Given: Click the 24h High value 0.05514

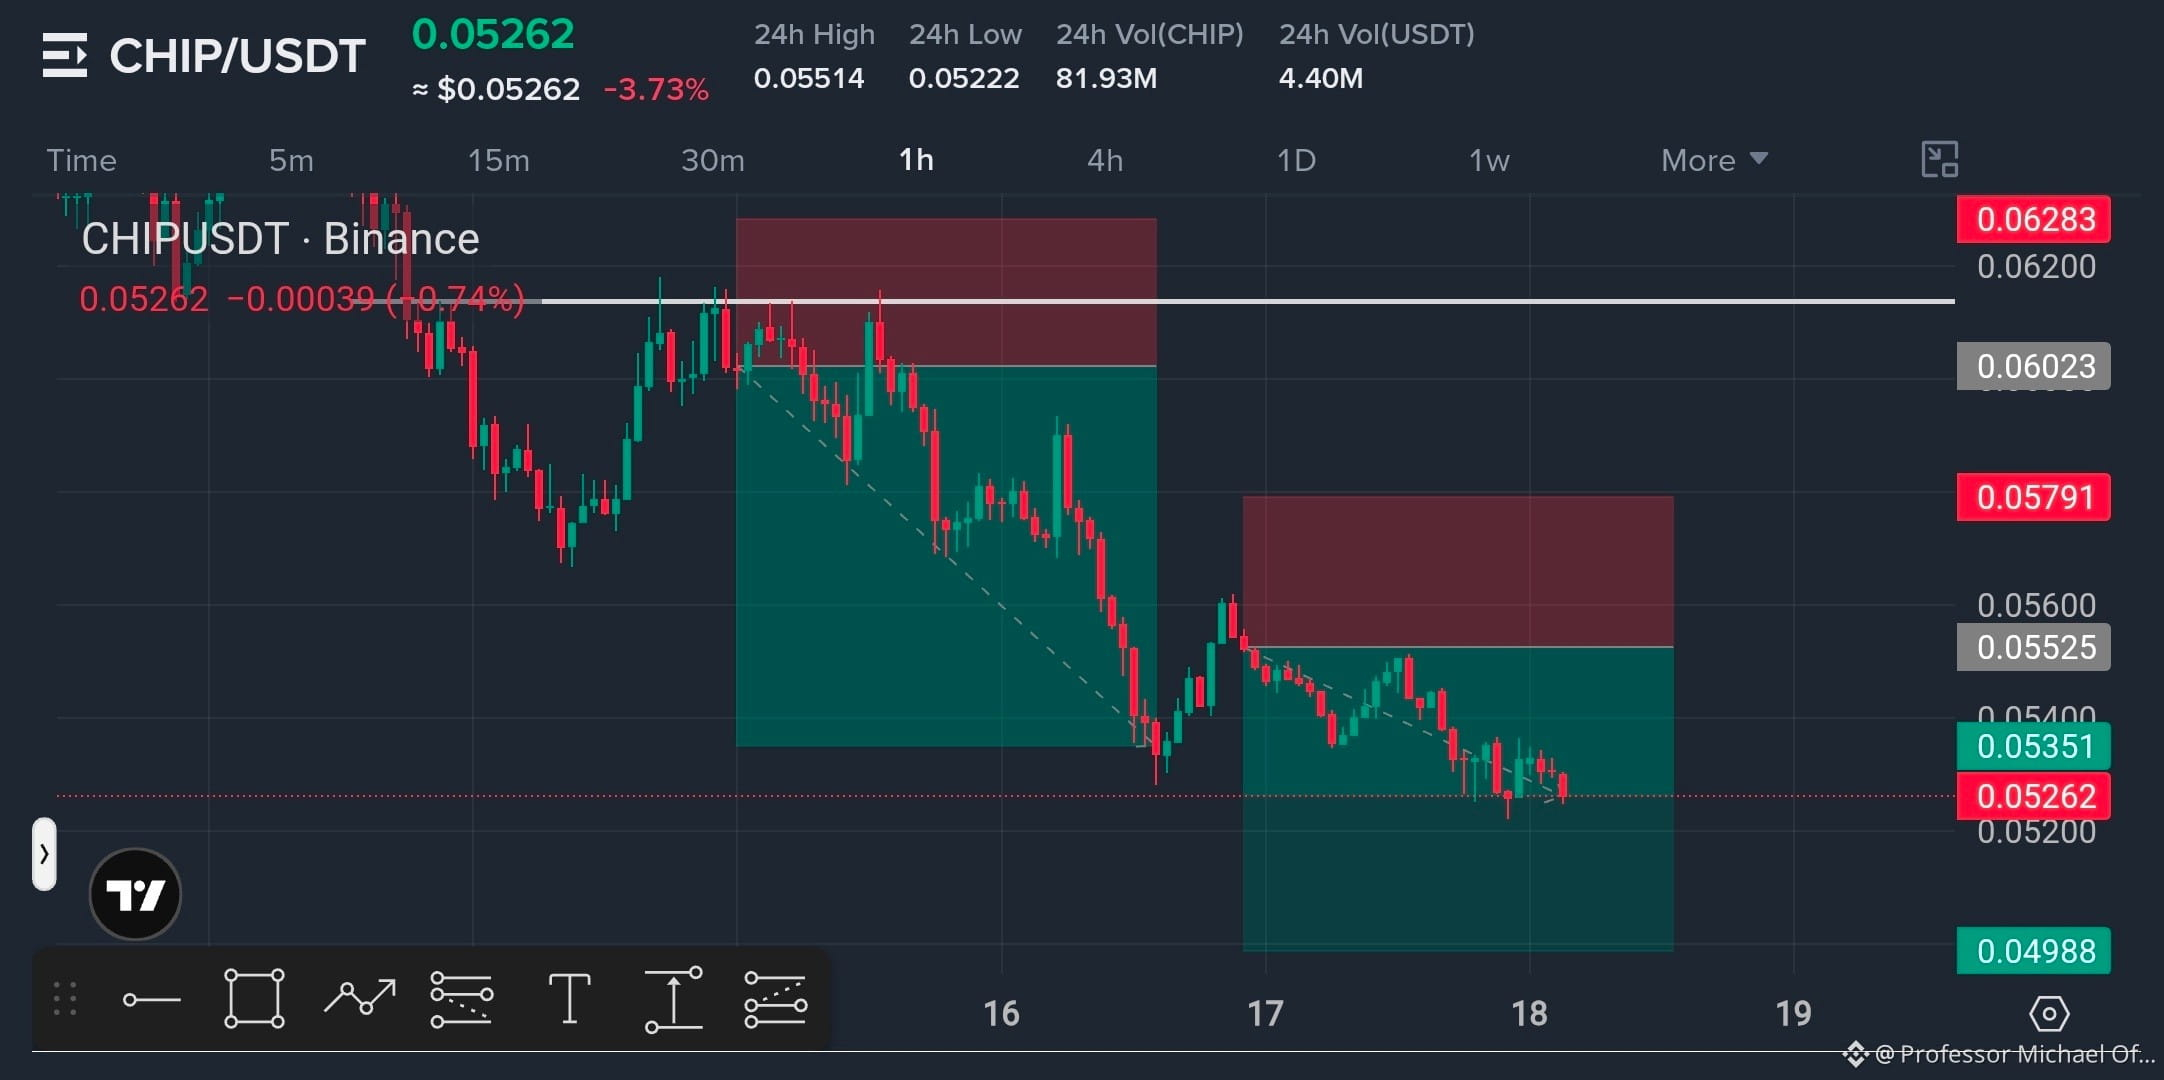Looking at the screenshot, I should (809, 78).
